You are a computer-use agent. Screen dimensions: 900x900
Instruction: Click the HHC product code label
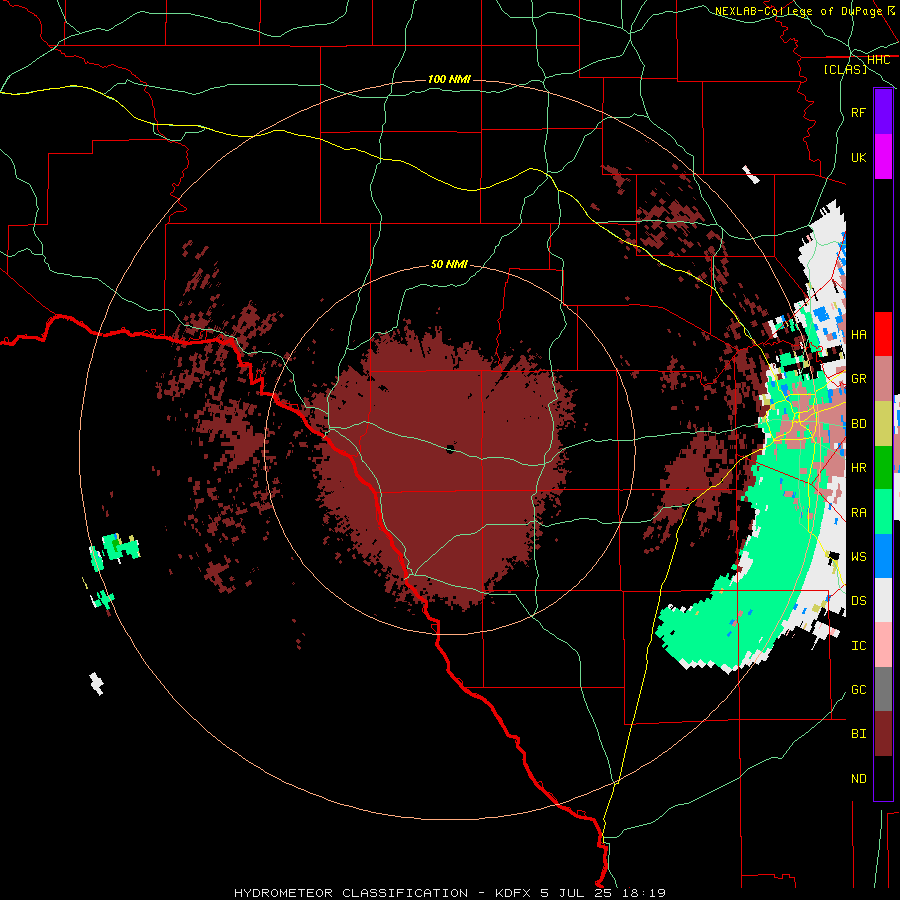coord(878,60)
